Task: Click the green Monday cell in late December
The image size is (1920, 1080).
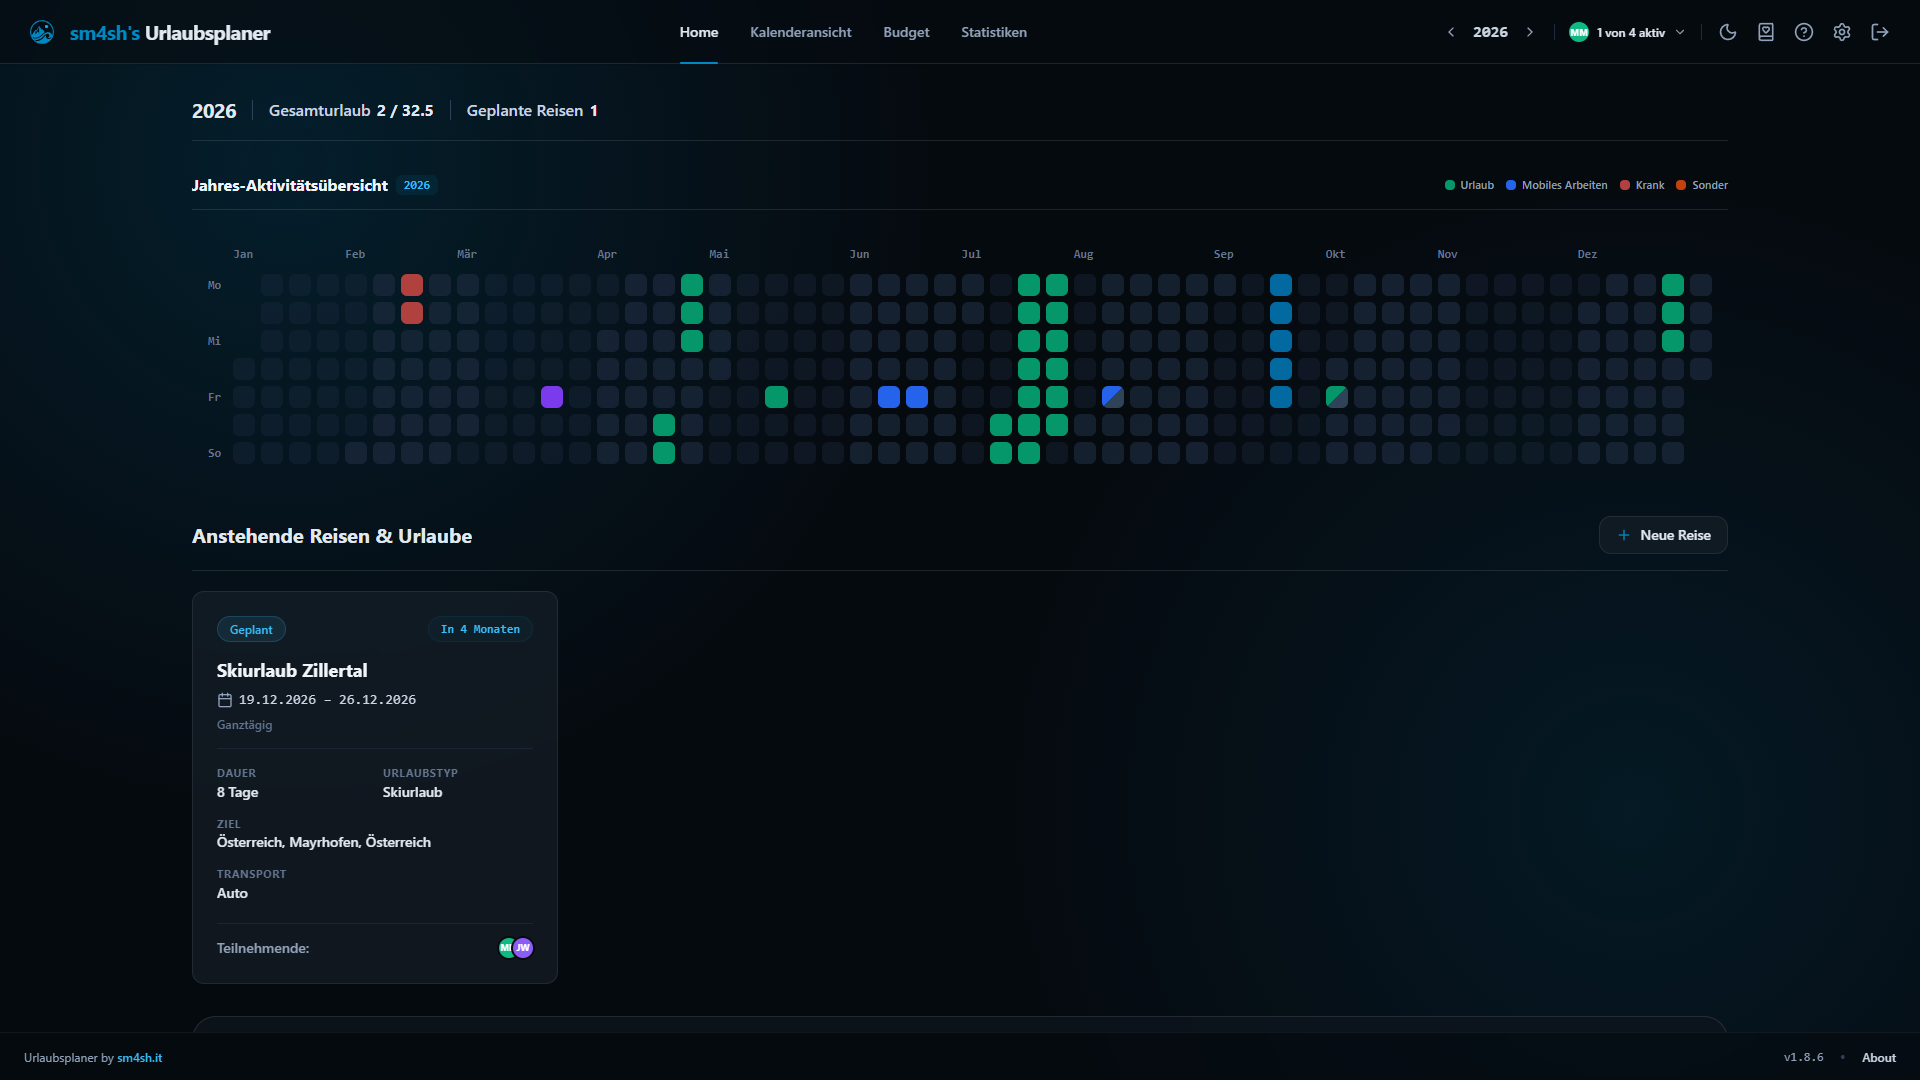Action: pos(1672,285)
